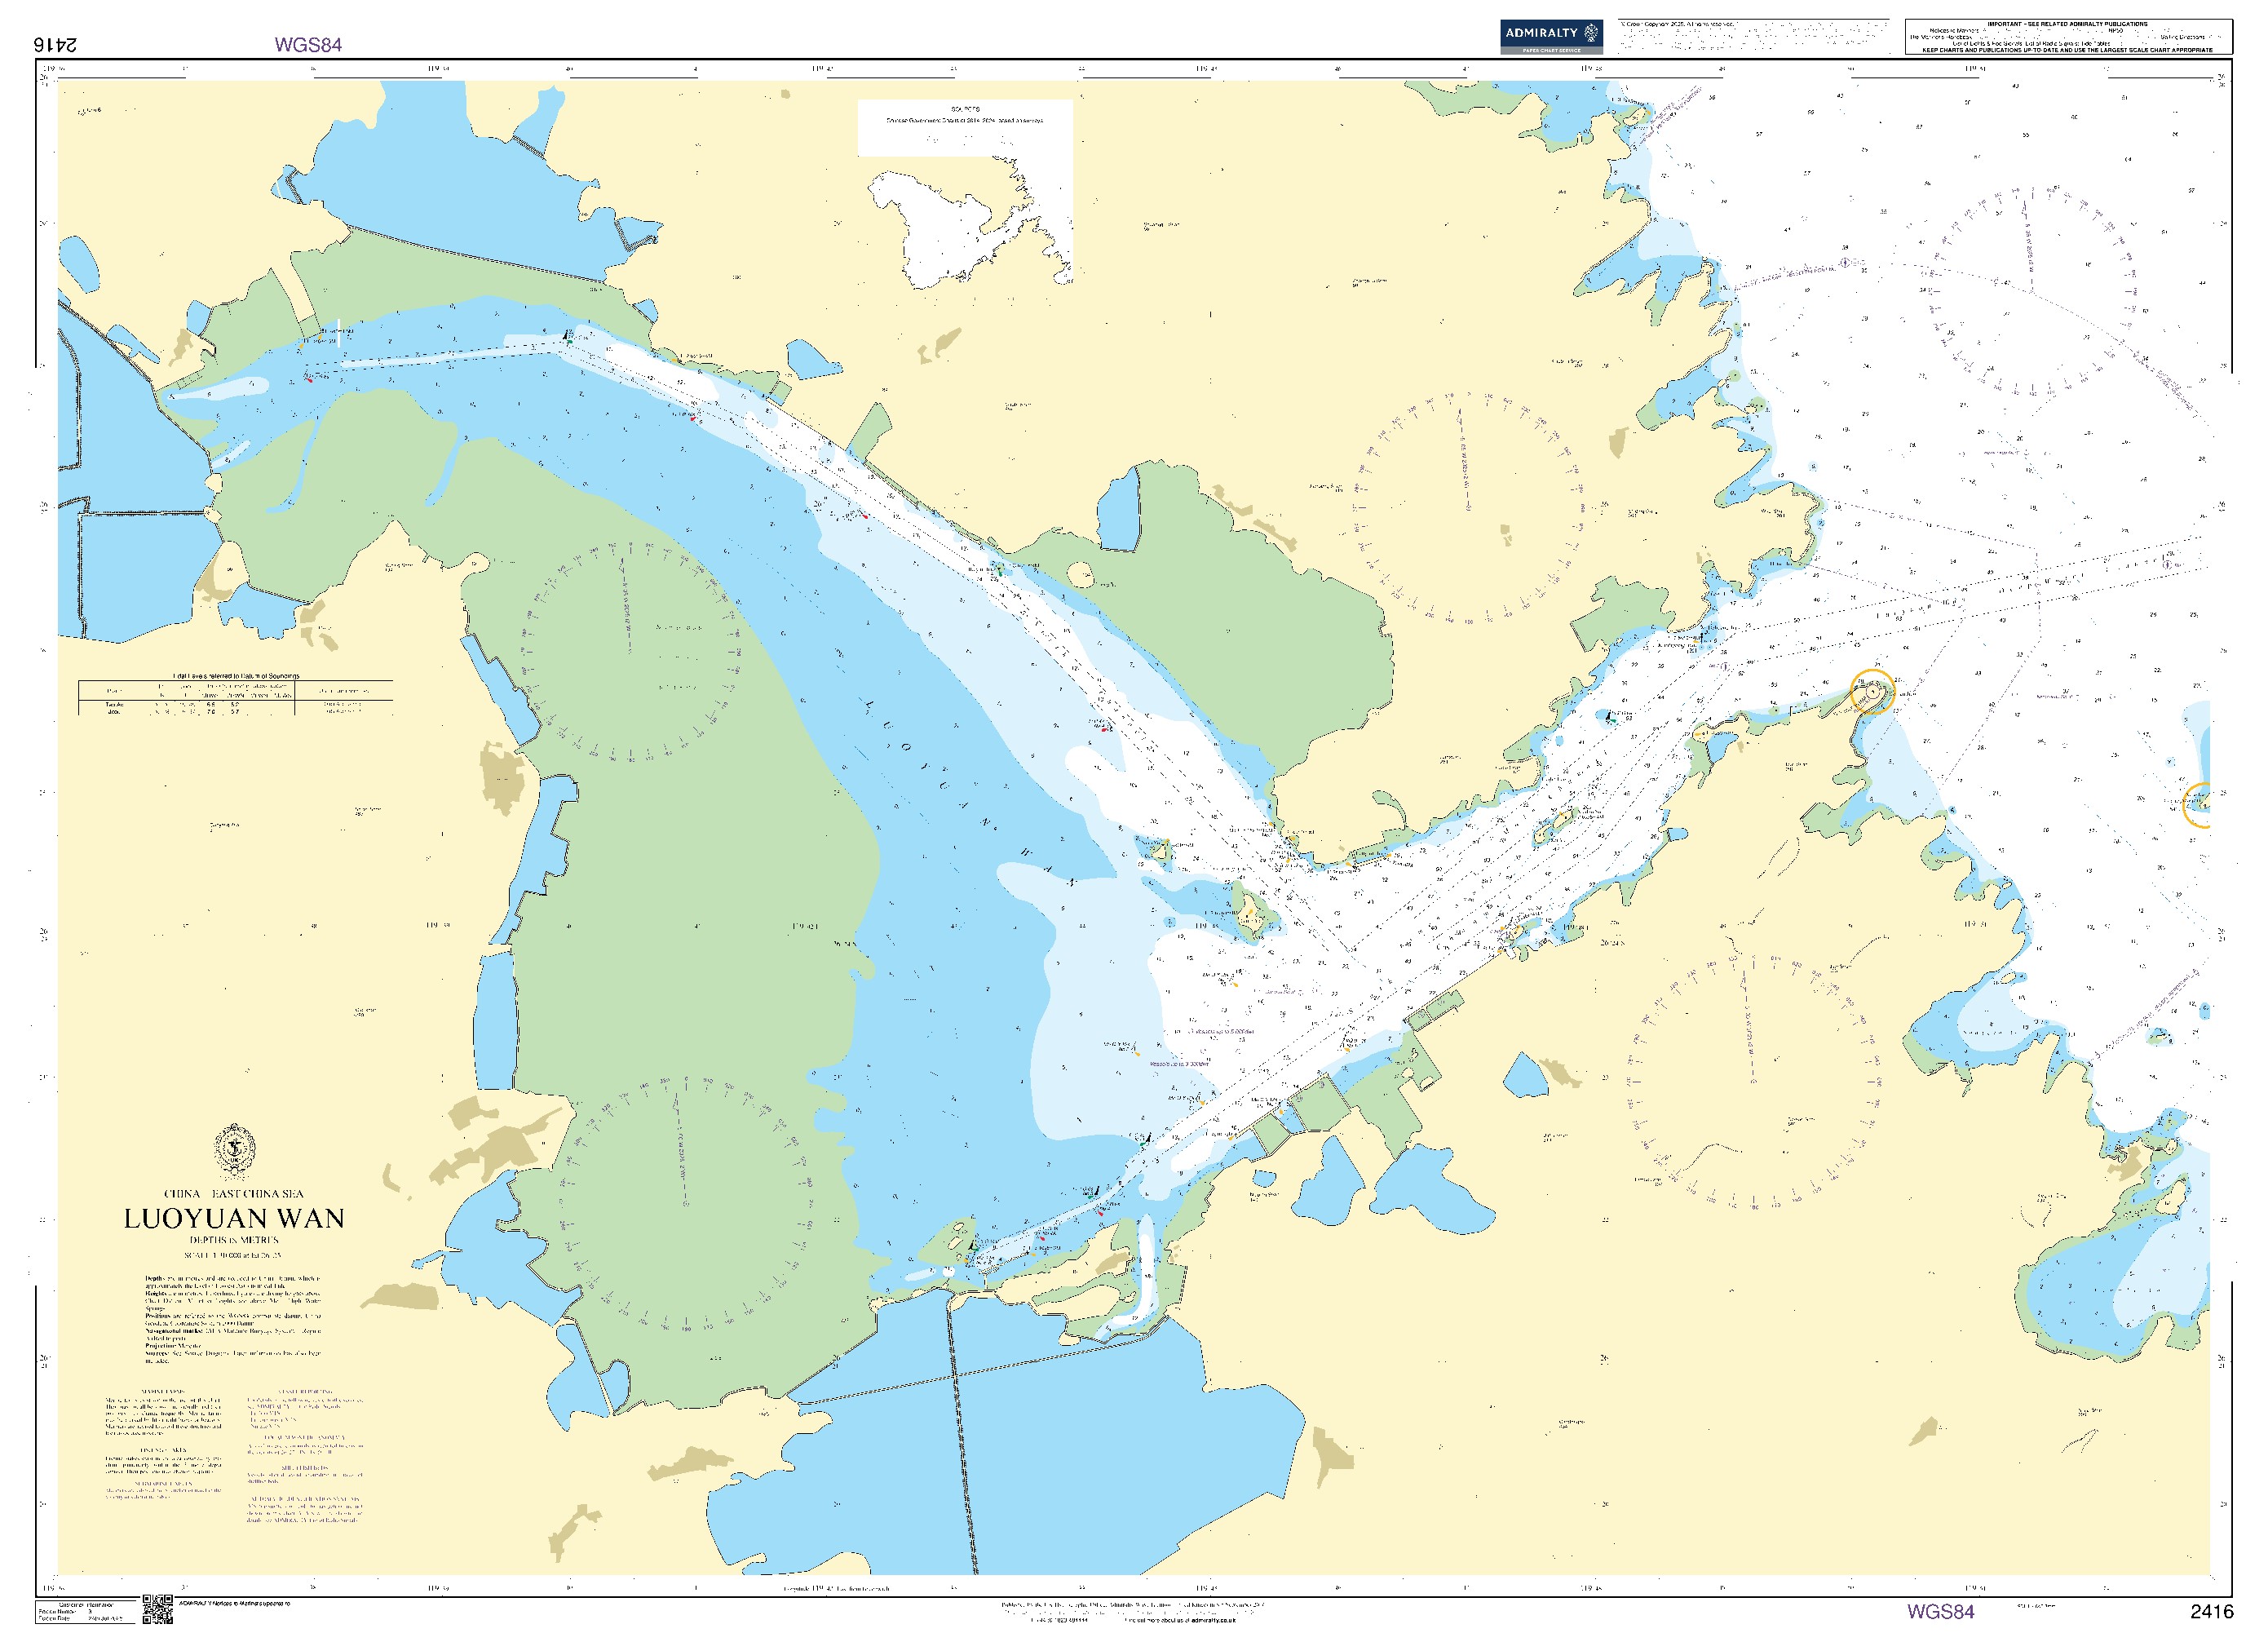Click the compass rose on the northeast landmass
2268x1633 pixels.
(1467, 508)
